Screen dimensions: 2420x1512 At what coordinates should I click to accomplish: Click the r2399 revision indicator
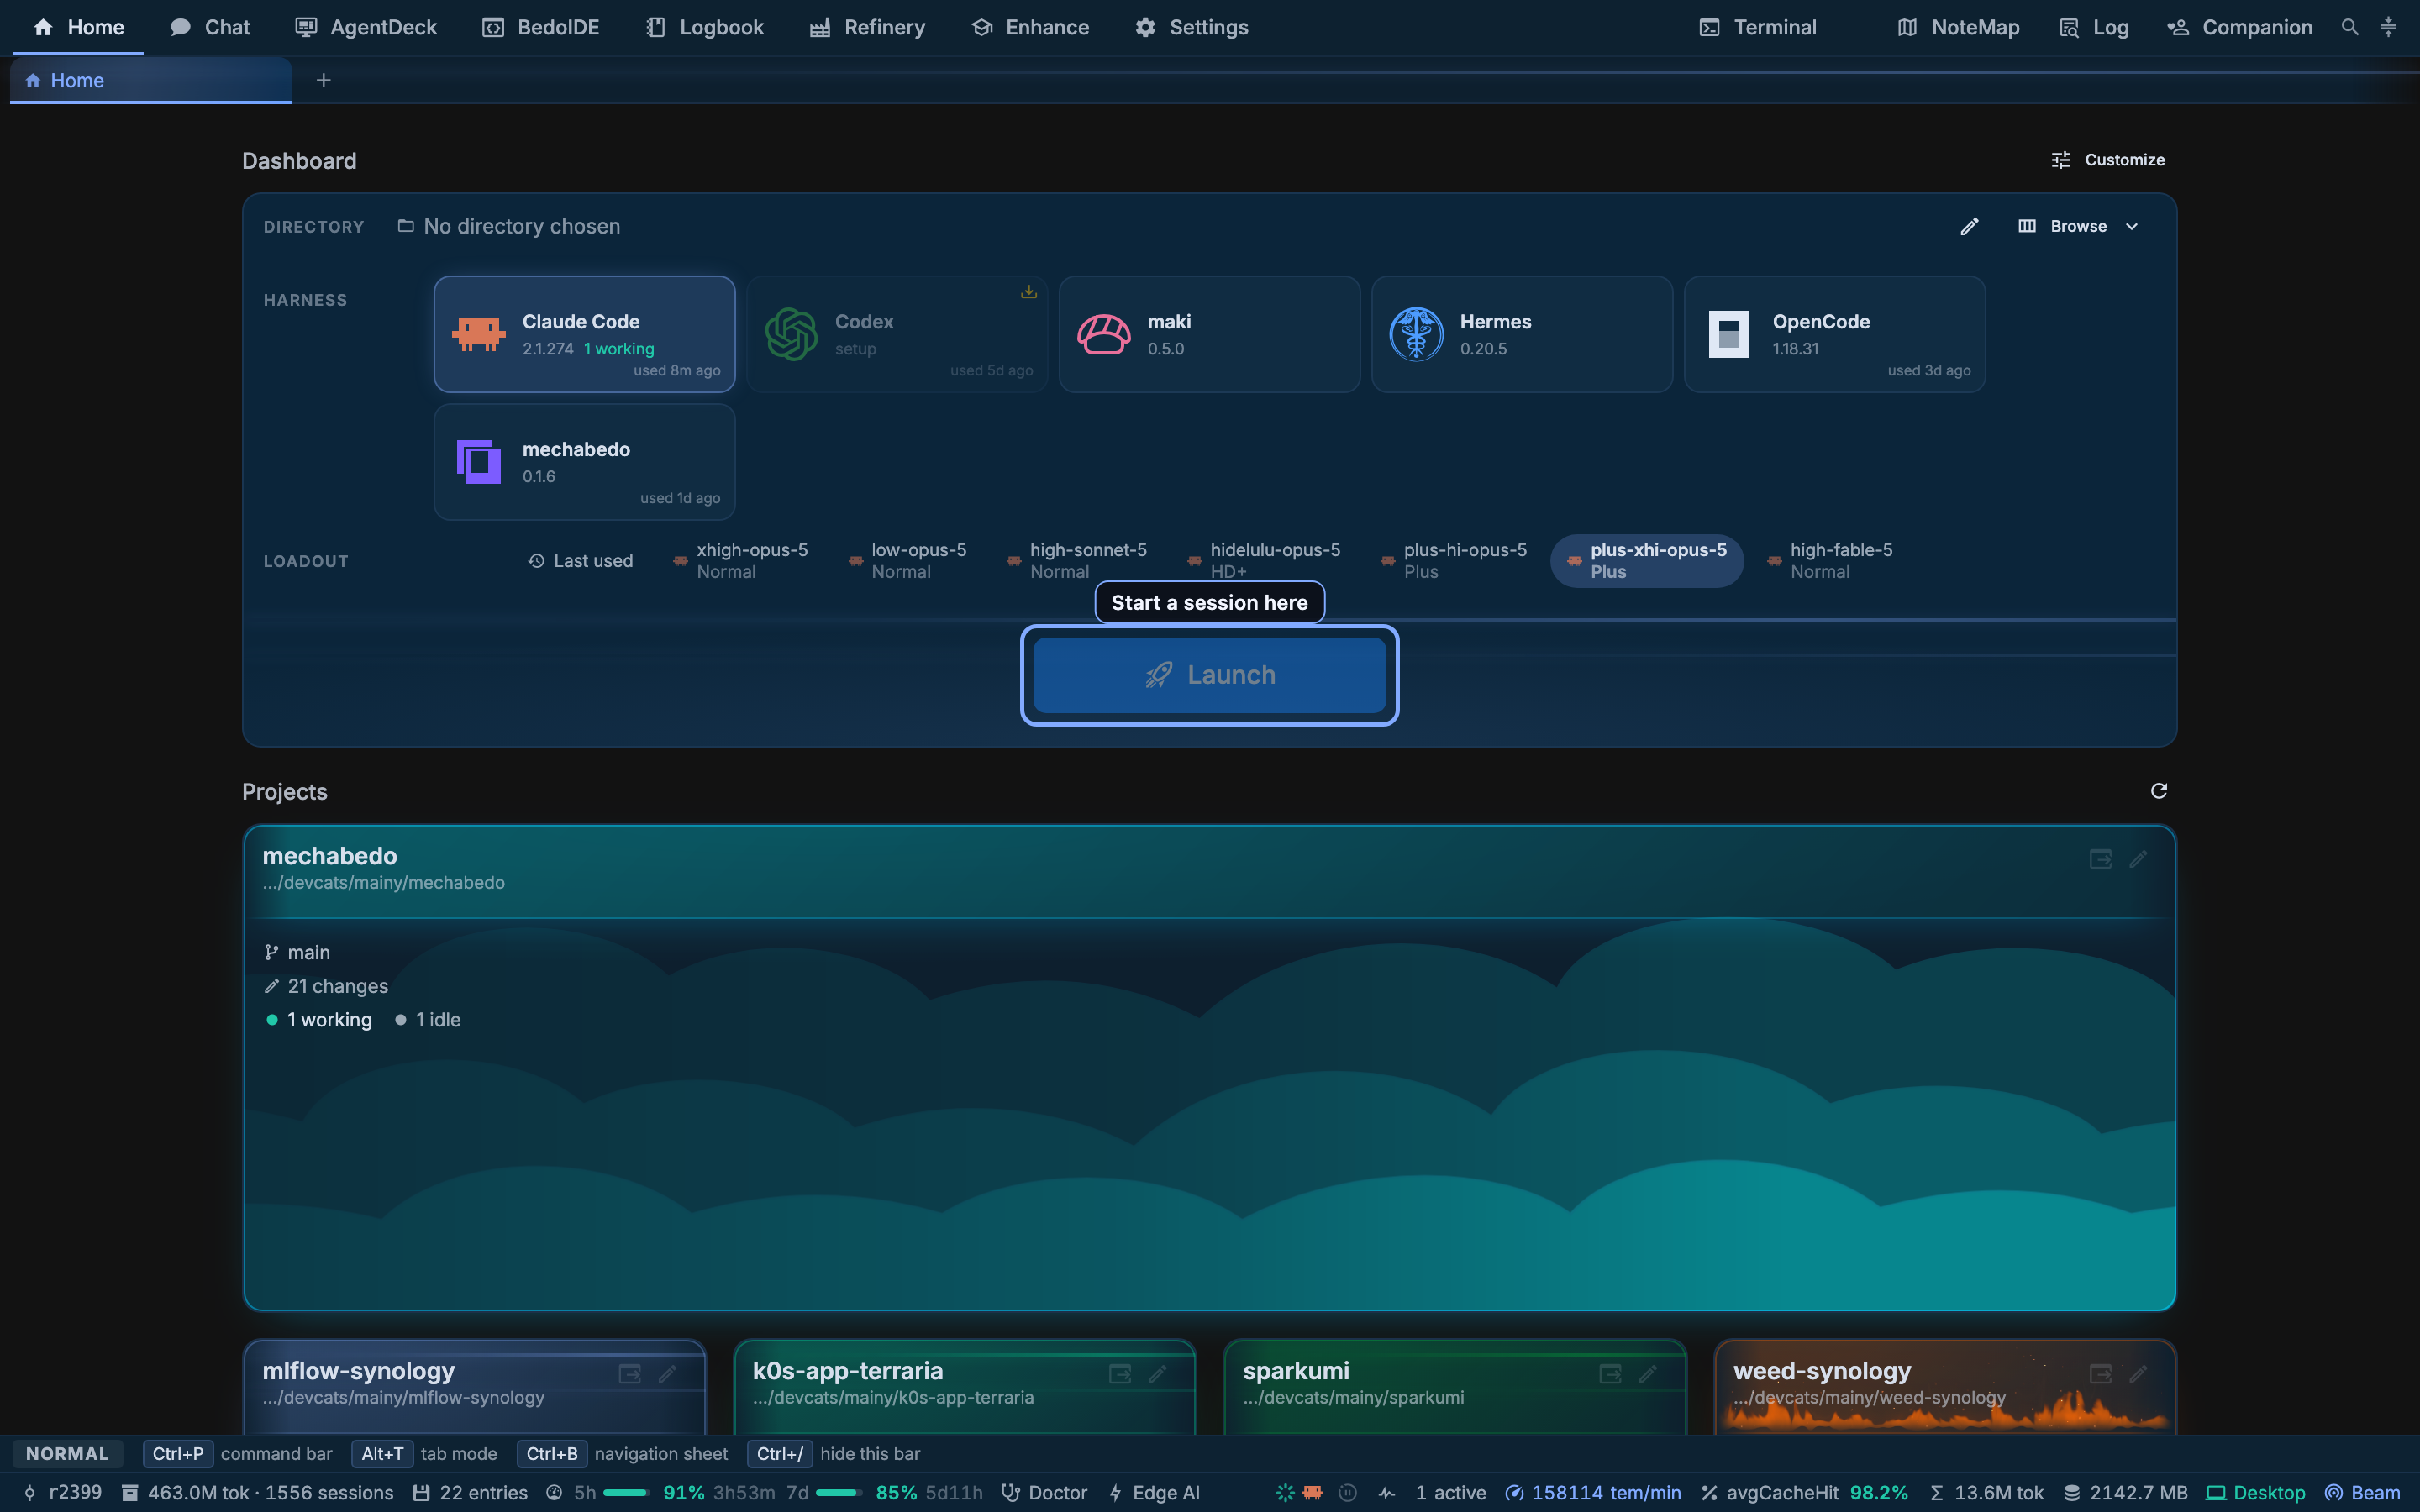pyautogui.click(x=62, y=1492)
